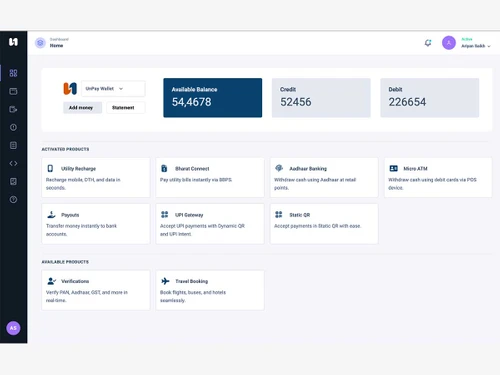Click the ACTIVATED PRODUCTS heading
Image resolution: width=500 pixels, height=375 pixels.
click(65, 149)
